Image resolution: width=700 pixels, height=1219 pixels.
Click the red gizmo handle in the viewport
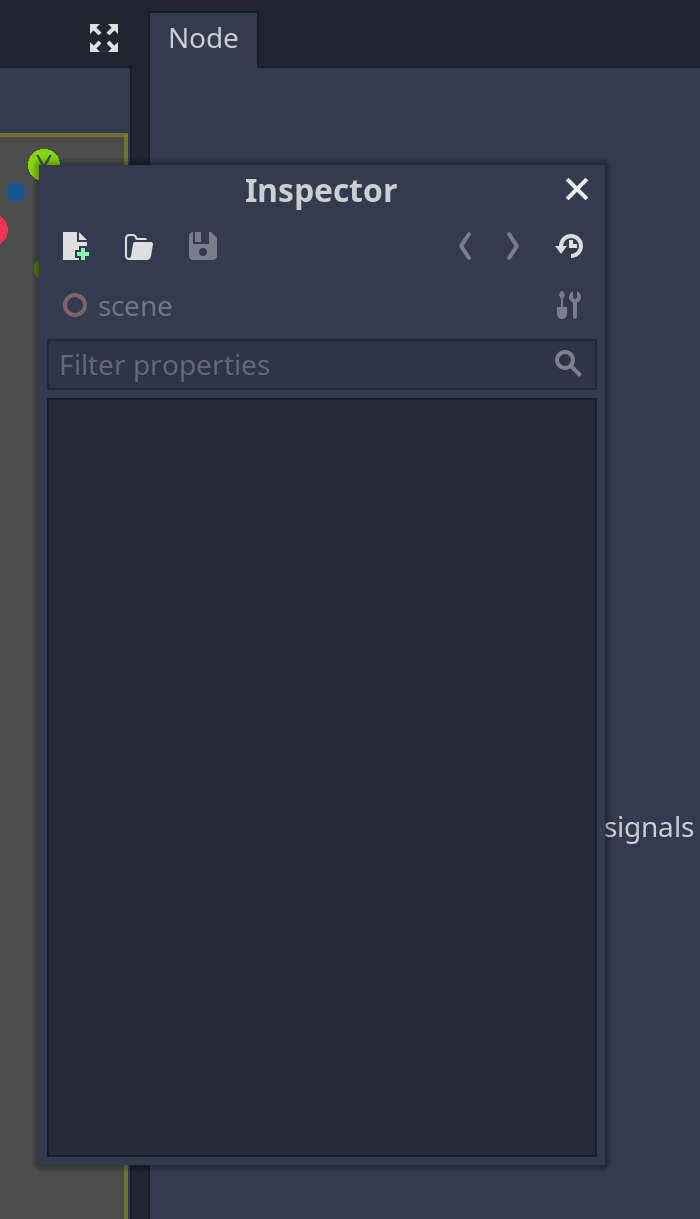[x=4, y=228]
